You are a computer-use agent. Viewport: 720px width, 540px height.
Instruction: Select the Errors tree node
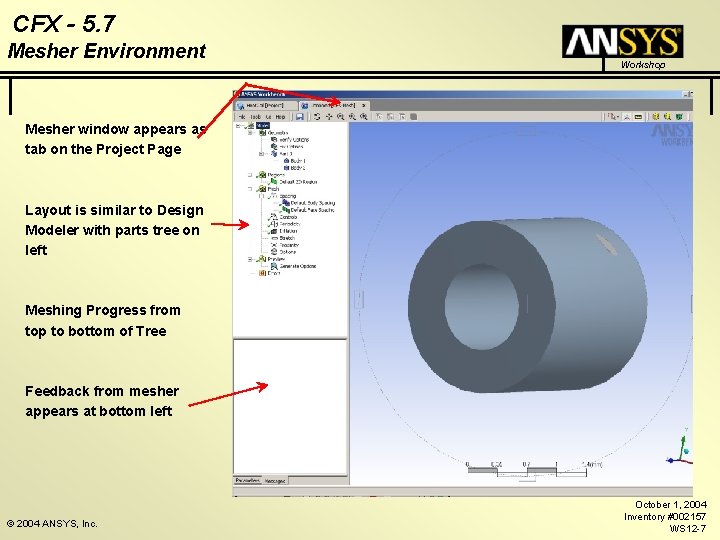(x=274, y=273)
